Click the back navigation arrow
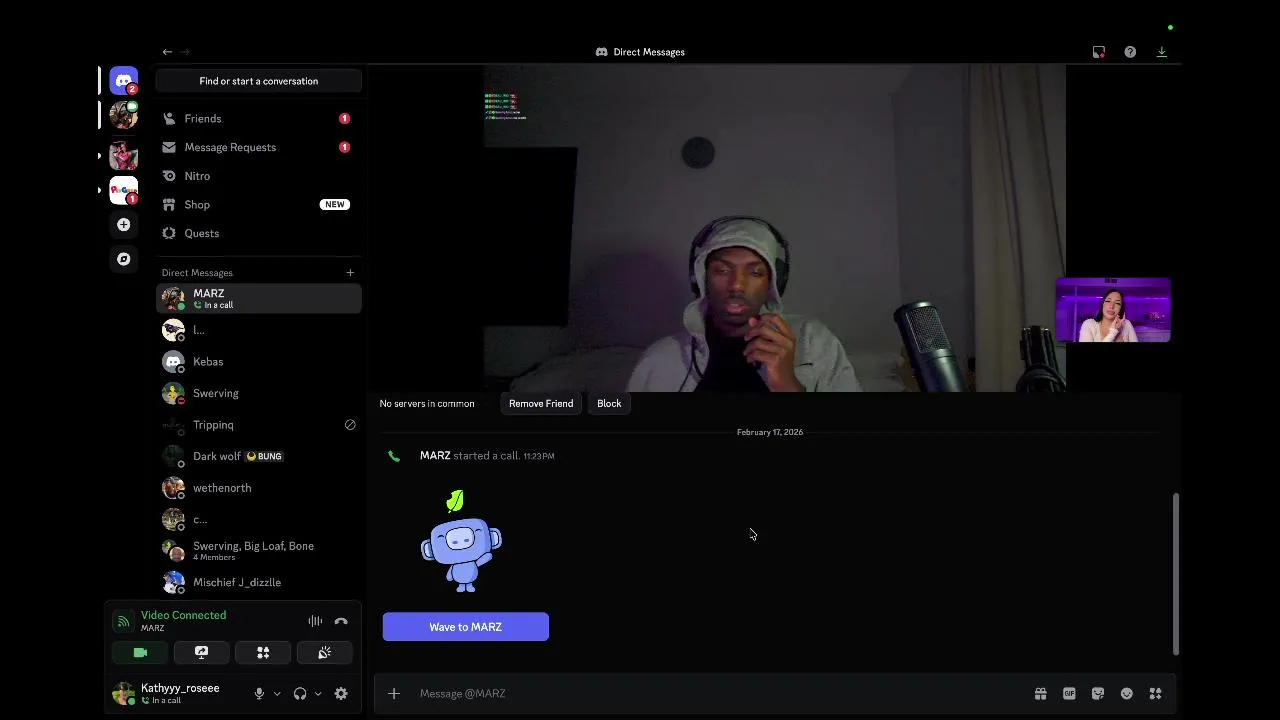 point(167,52)
